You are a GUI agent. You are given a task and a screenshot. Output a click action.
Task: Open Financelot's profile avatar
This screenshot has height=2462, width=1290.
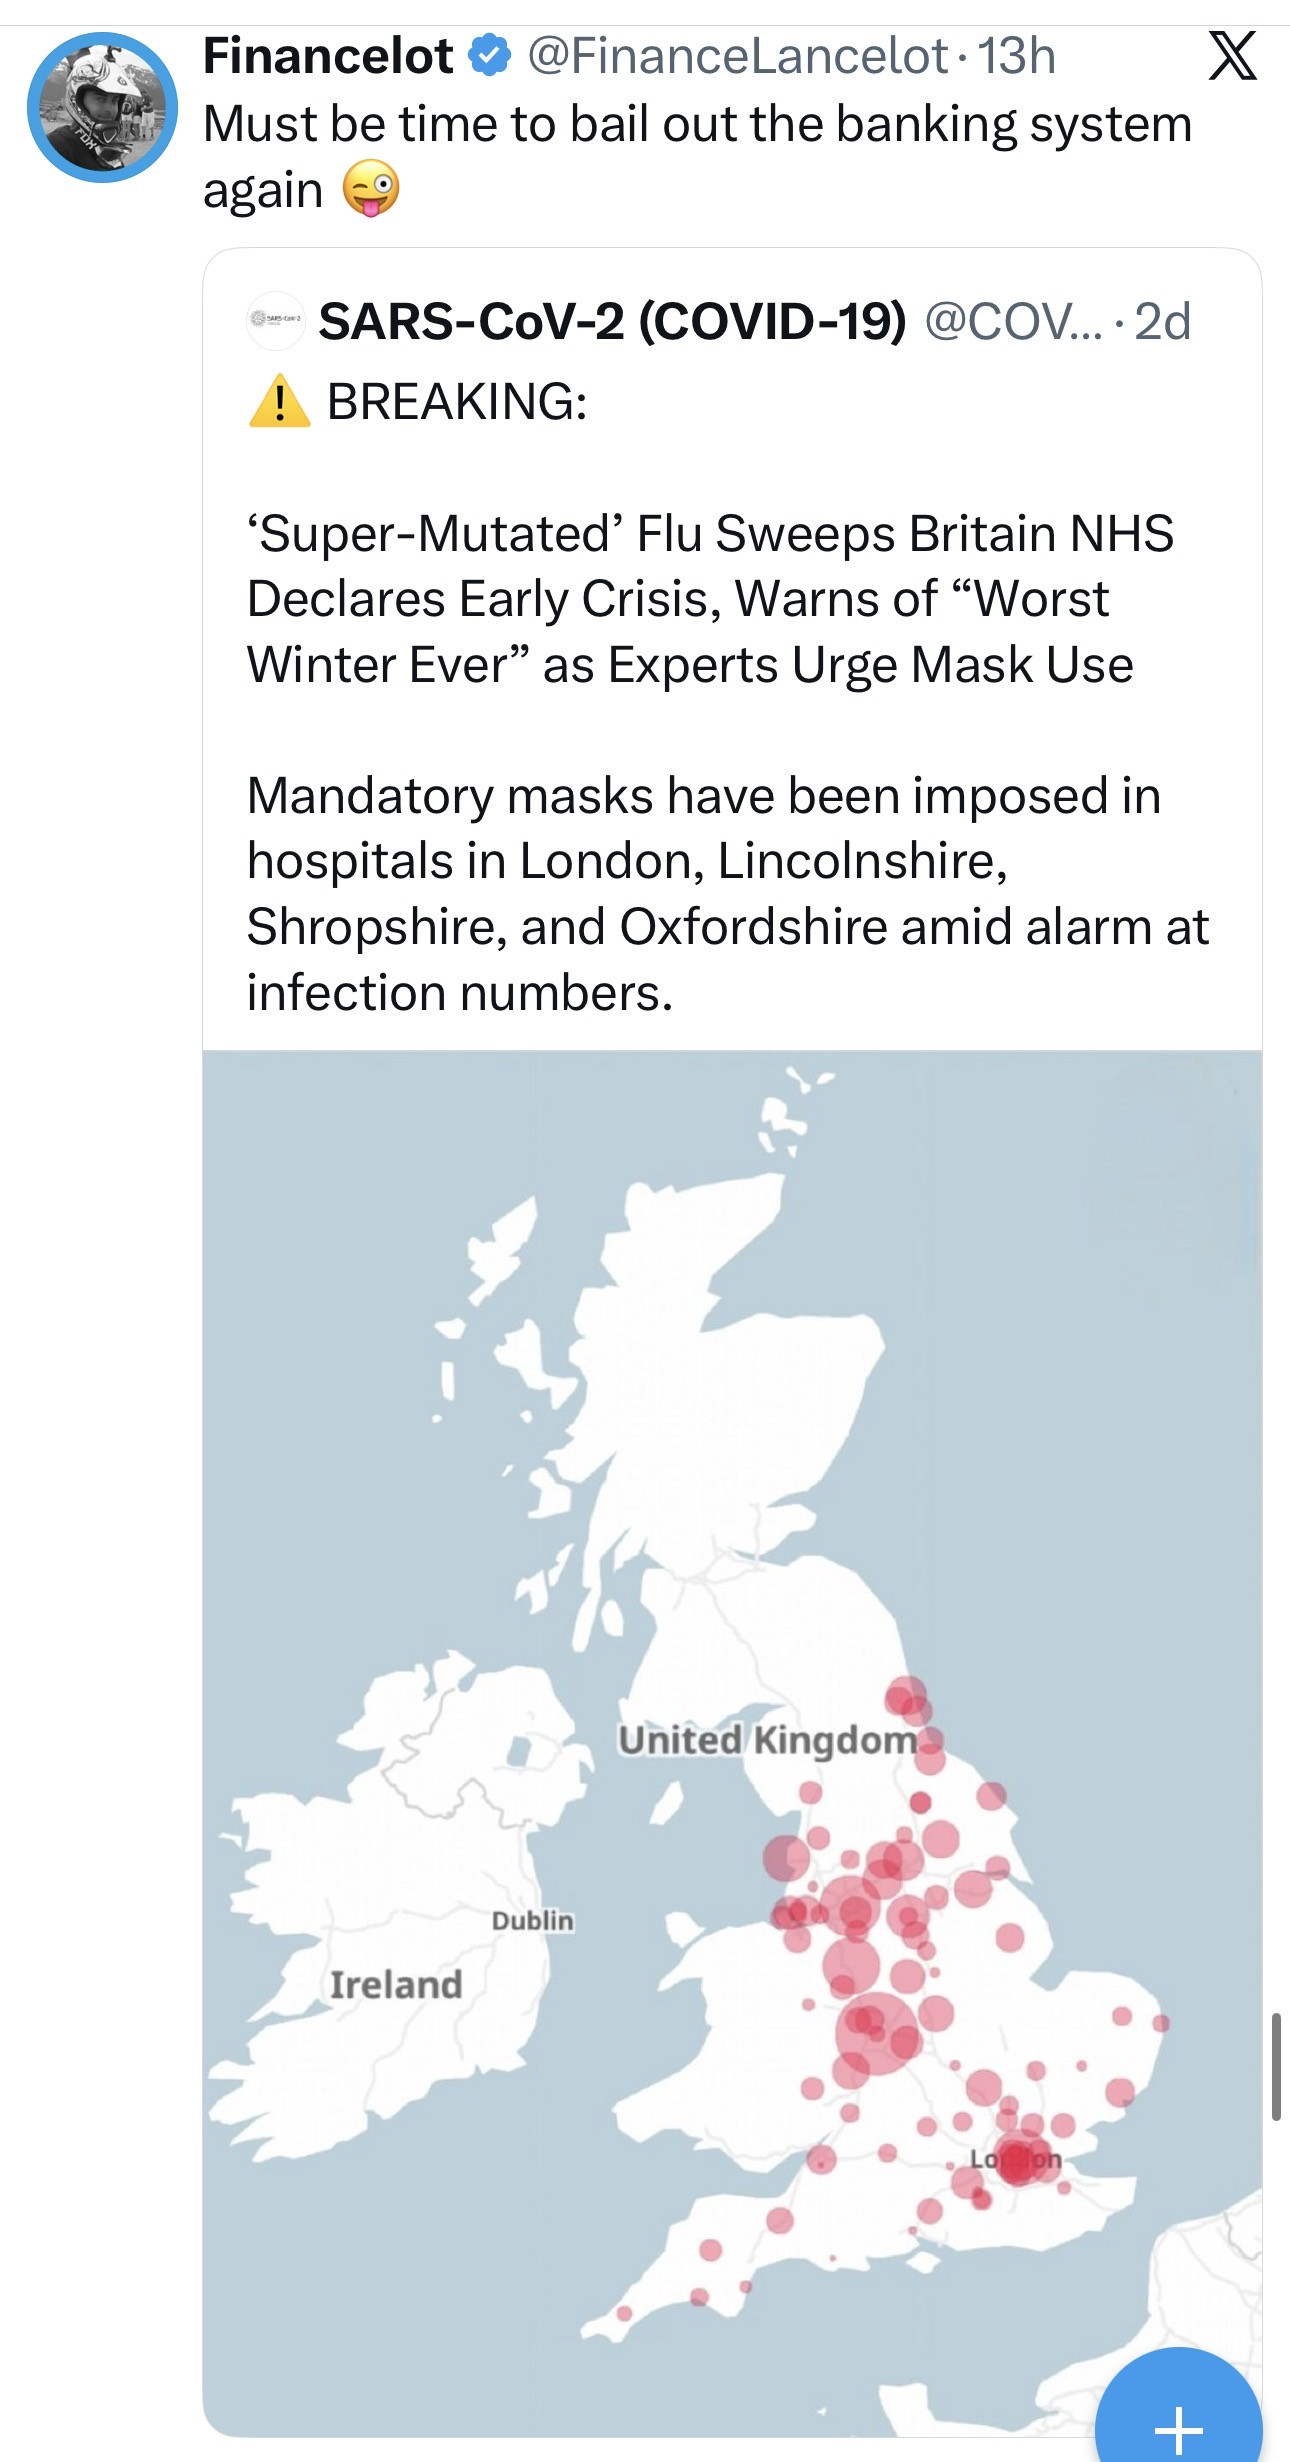pyautogui.click(x=102, y=107)
